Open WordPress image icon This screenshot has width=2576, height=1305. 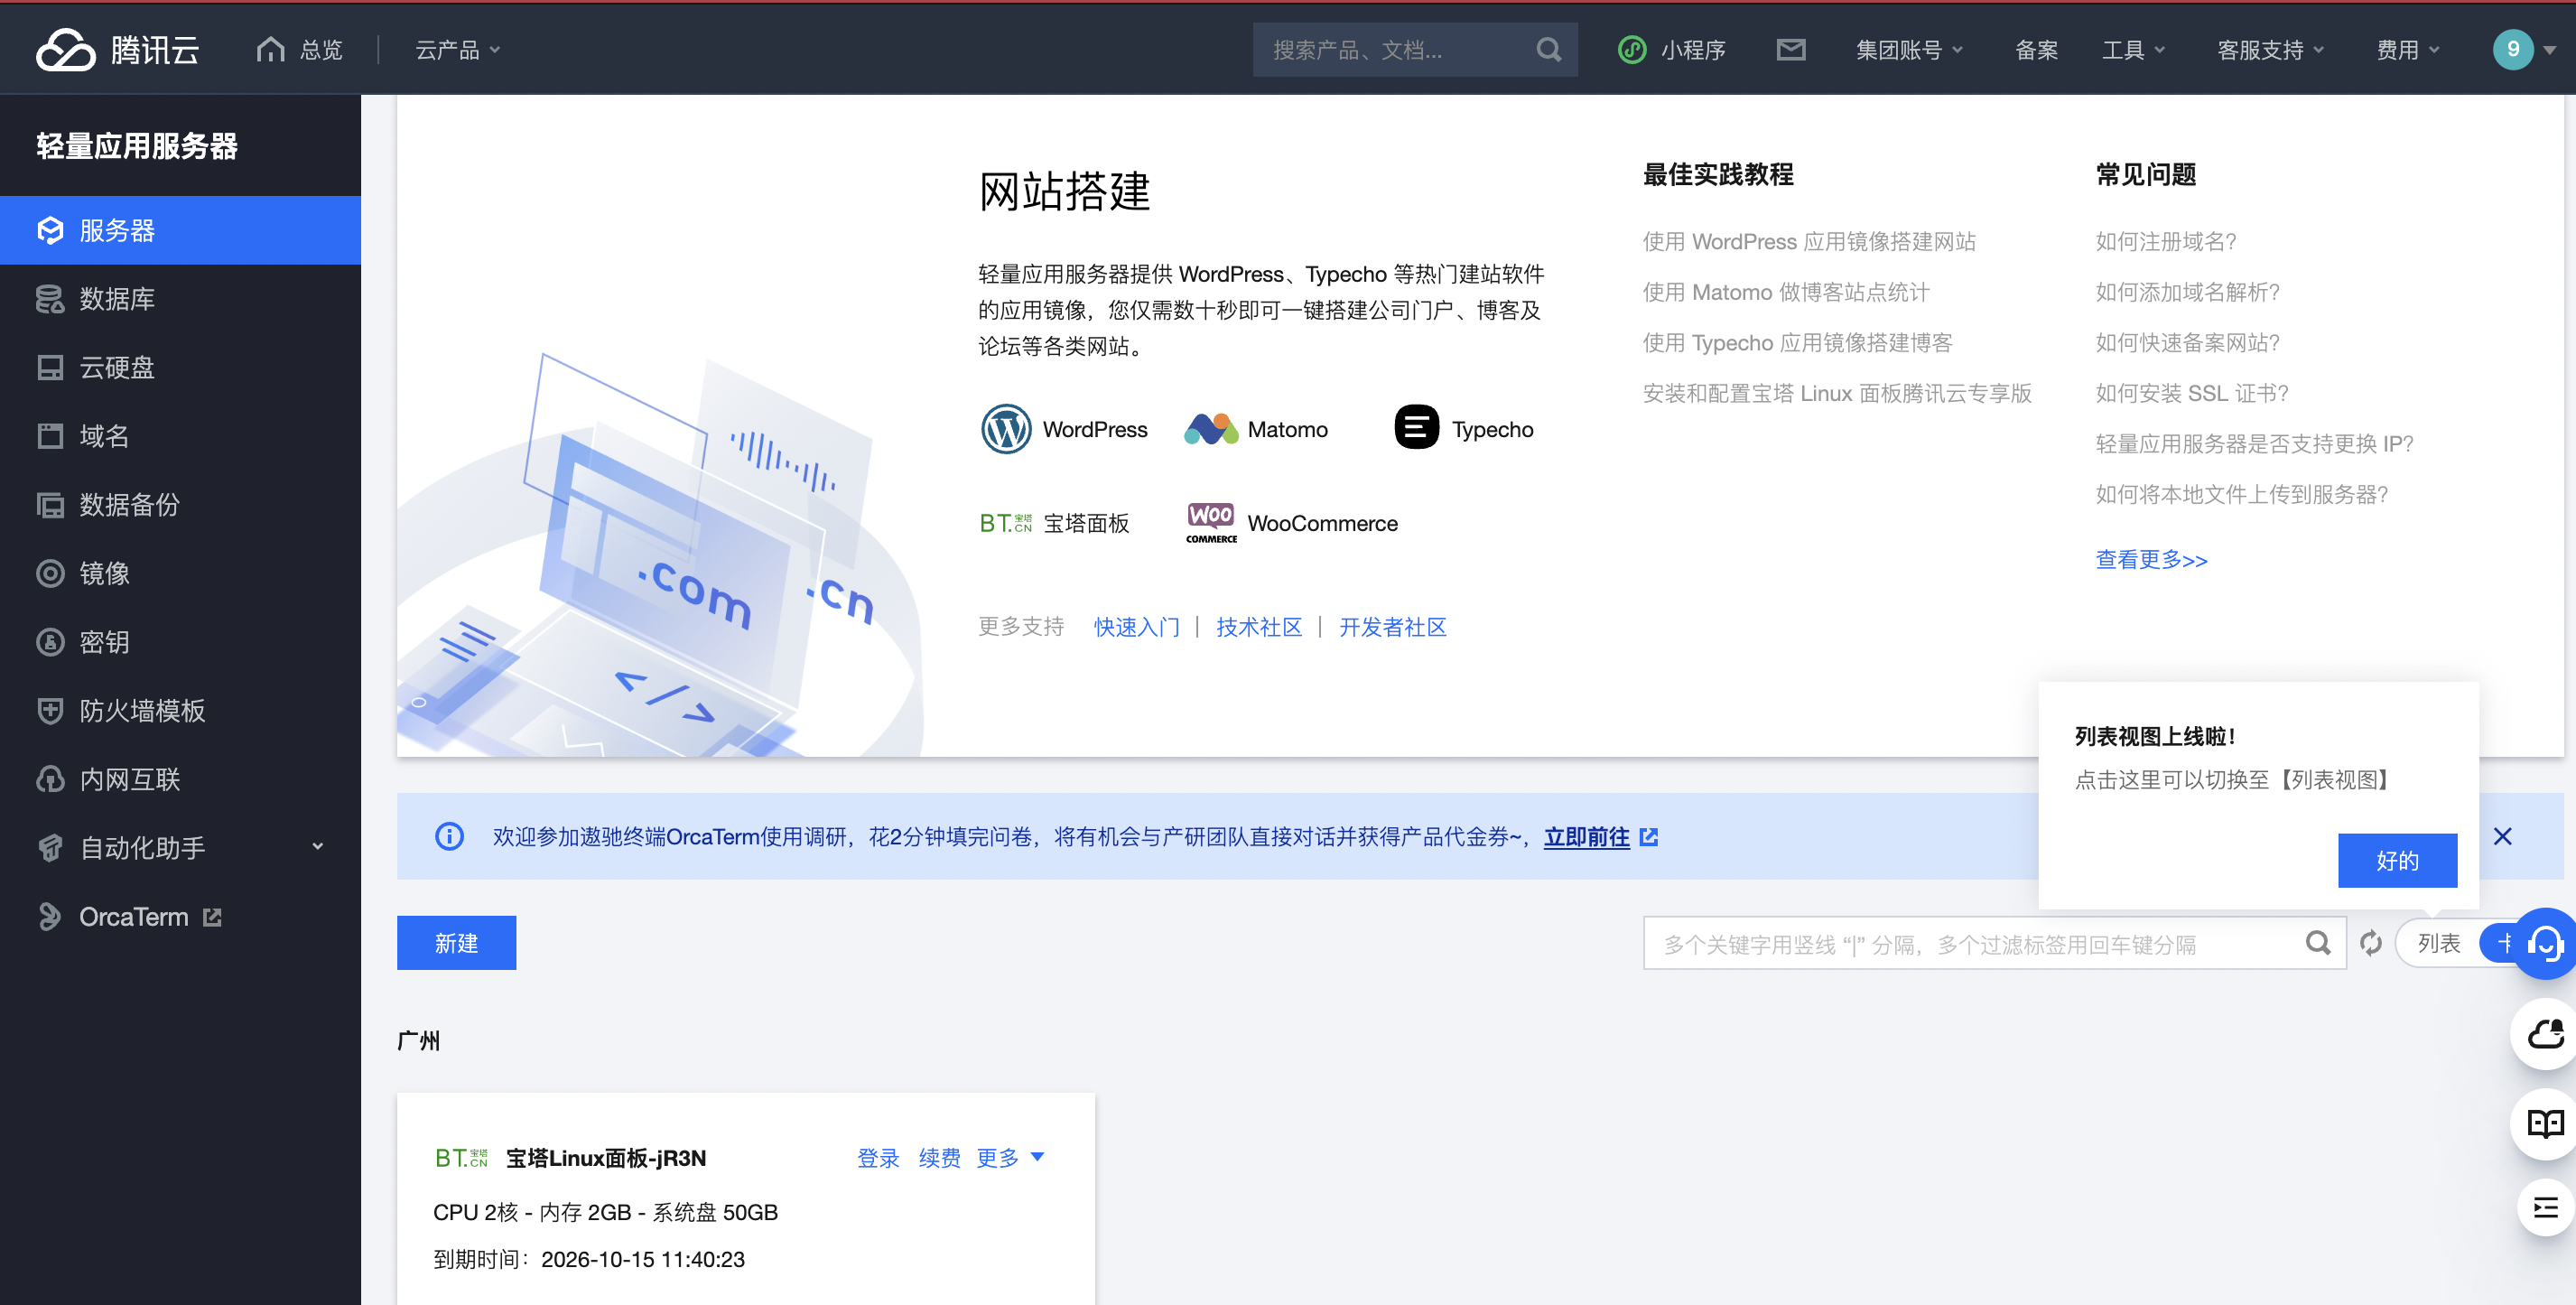(x=1006, y=429)
